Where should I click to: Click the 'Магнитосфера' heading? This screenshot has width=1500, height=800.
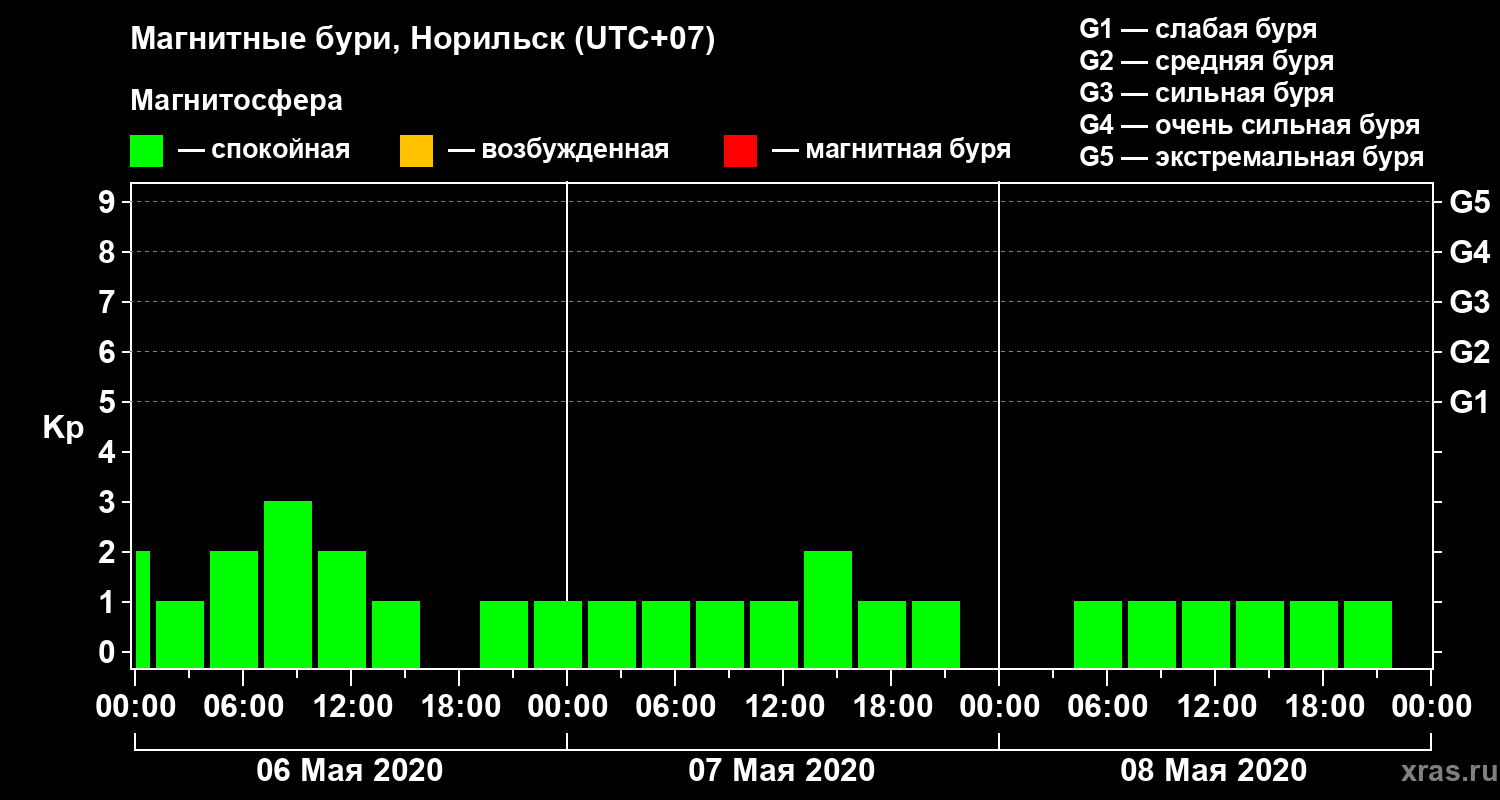tap(237, 101)
